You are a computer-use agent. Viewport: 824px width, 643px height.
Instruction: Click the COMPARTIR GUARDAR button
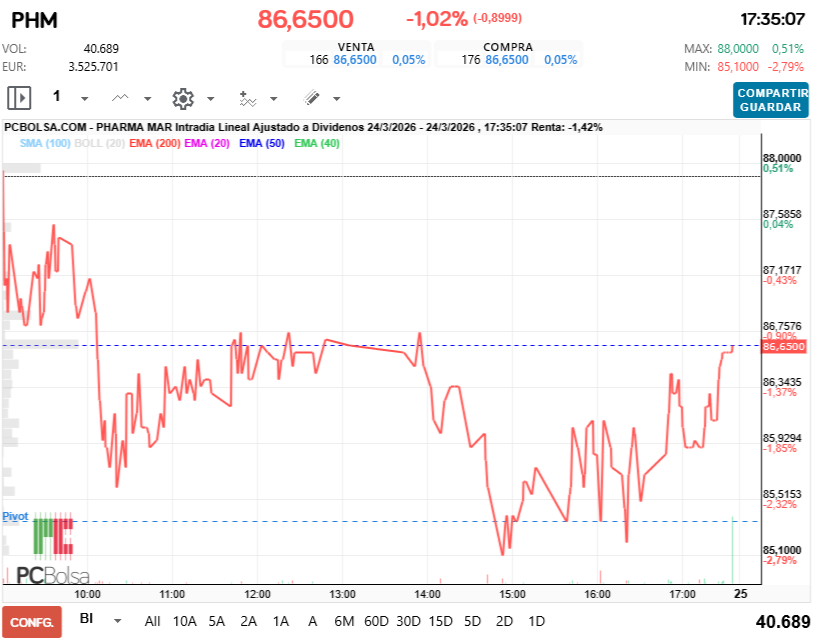click(770, 100)
